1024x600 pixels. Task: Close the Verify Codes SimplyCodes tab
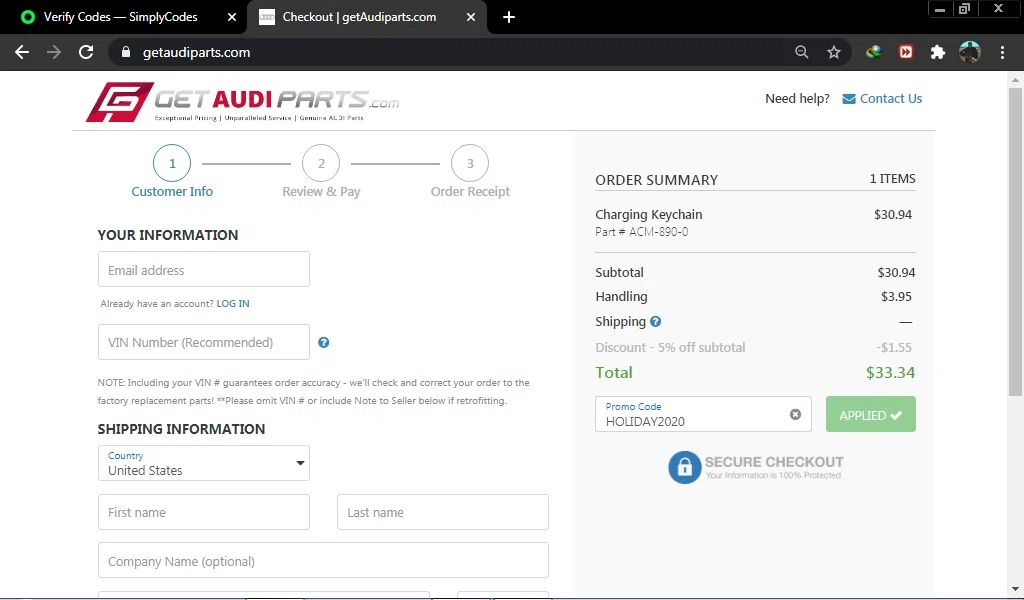point(232,17)
